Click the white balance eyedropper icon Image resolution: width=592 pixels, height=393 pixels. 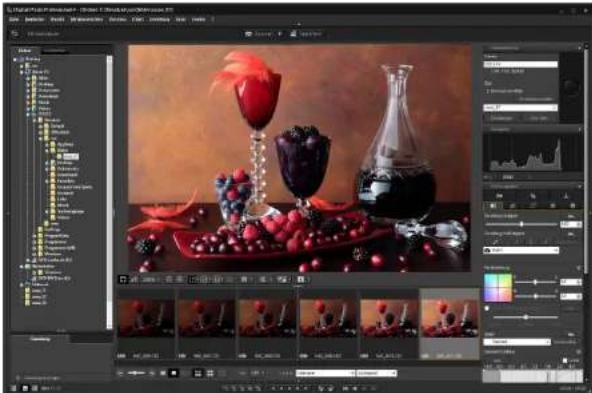[x=495, y=241]
